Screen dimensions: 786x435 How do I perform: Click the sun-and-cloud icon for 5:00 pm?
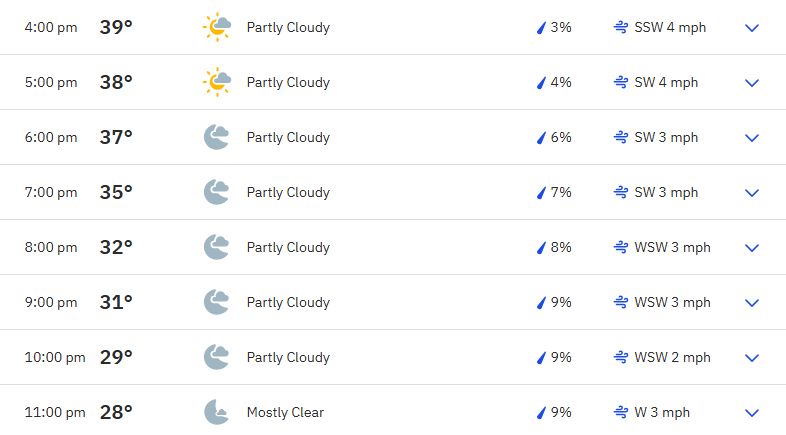pyautogui.click(x=217, y=82)
